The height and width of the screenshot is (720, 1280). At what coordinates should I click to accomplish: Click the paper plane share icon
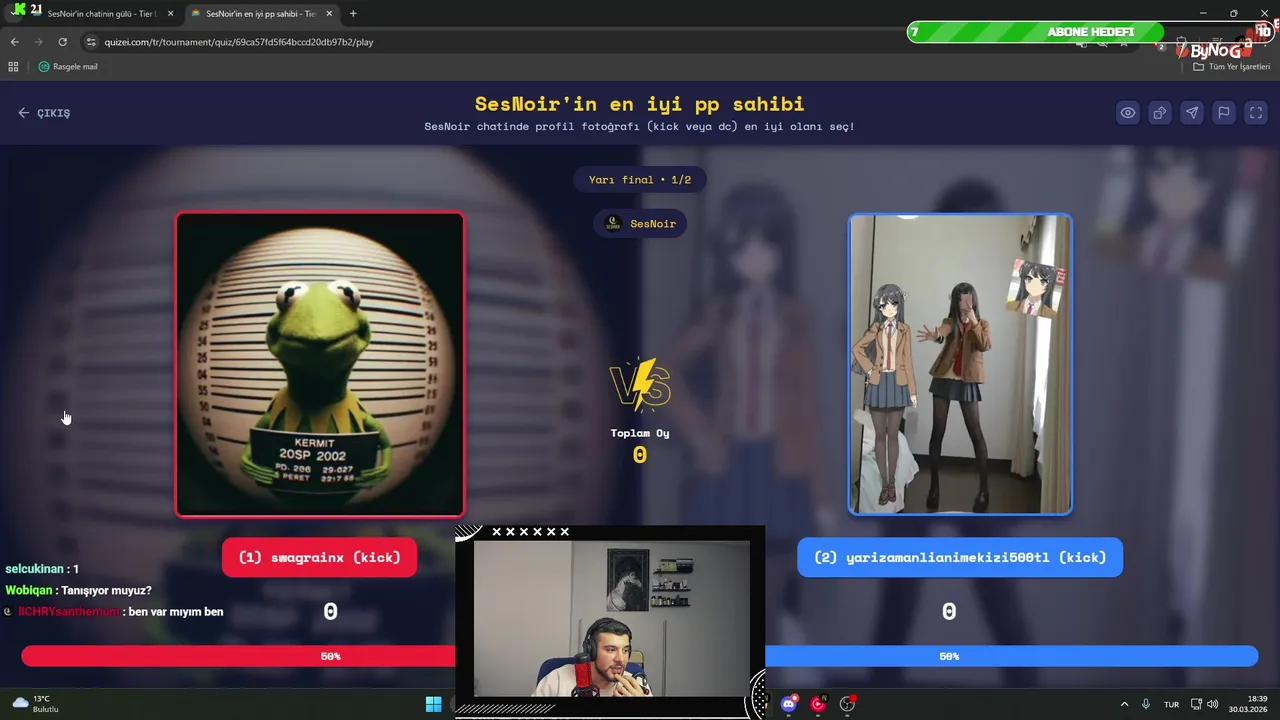tap(1192, 113)
